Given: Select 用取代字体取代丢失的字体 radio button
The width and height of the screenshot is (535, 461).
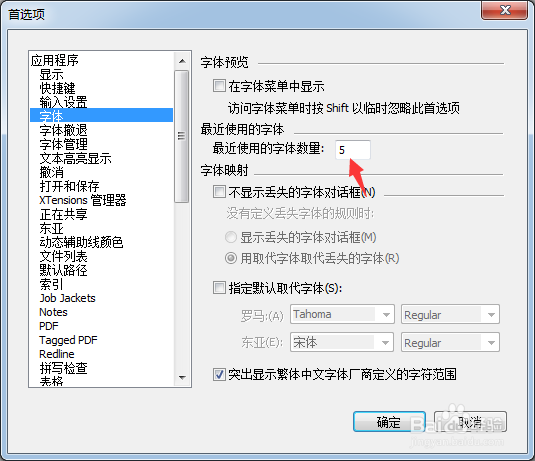Looking at the screenshot, I should pyautogui.click(x=231, y=258).
